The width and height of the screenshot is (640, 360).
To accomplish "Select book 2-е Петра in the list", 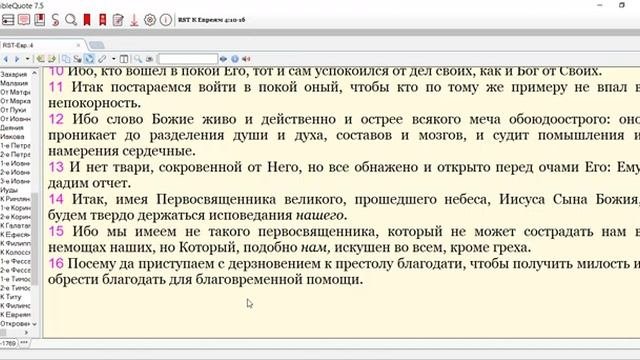I will [x=15, y=154].
